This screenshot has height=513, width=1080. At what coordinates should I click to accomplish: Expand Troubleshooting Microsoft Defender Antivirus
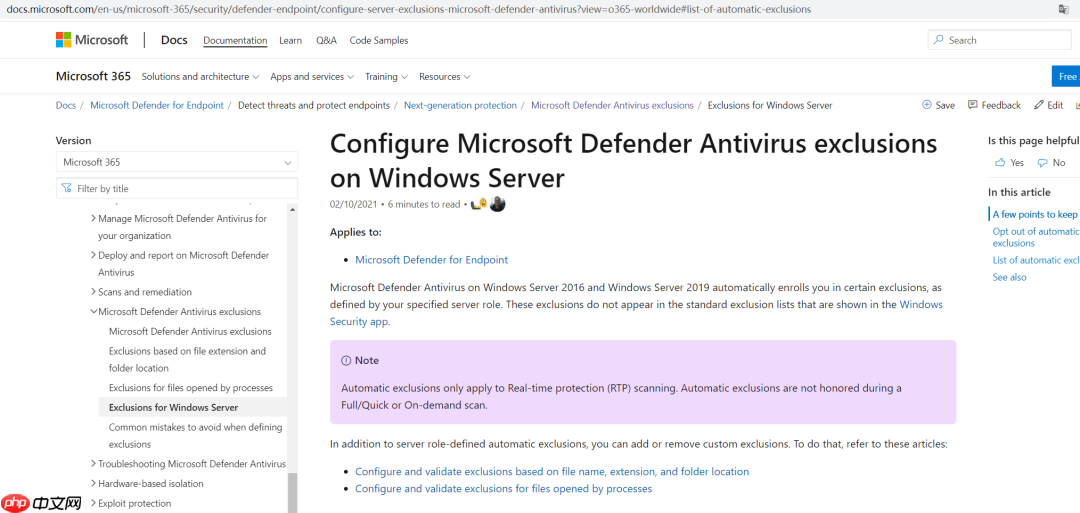94,463
